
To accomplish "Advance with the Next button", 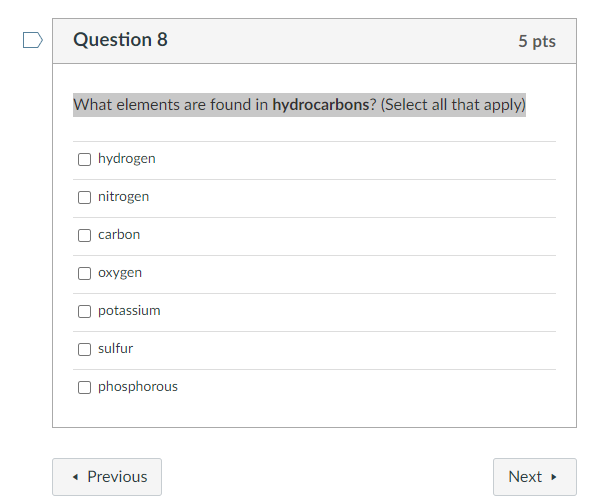I will coord(535,477).
